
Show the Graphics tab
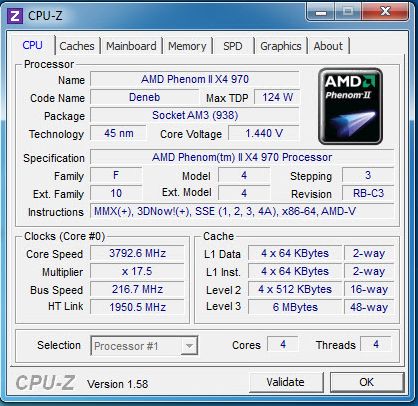coord(281,46)
